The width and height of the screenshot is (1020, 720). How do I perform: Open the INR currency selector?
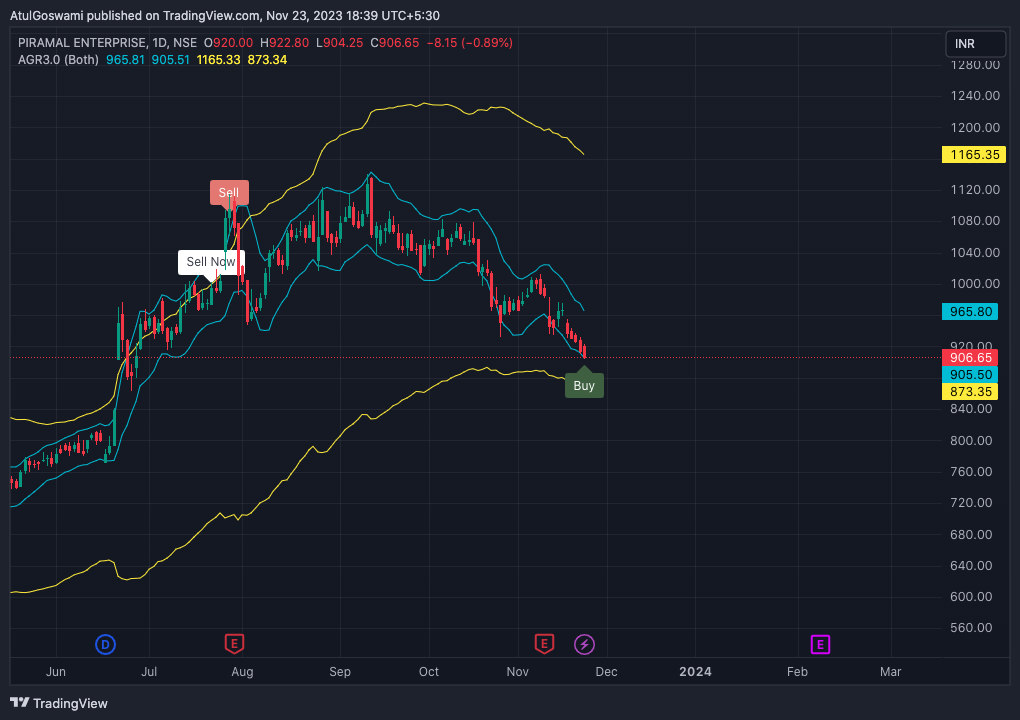coord(975,44)
